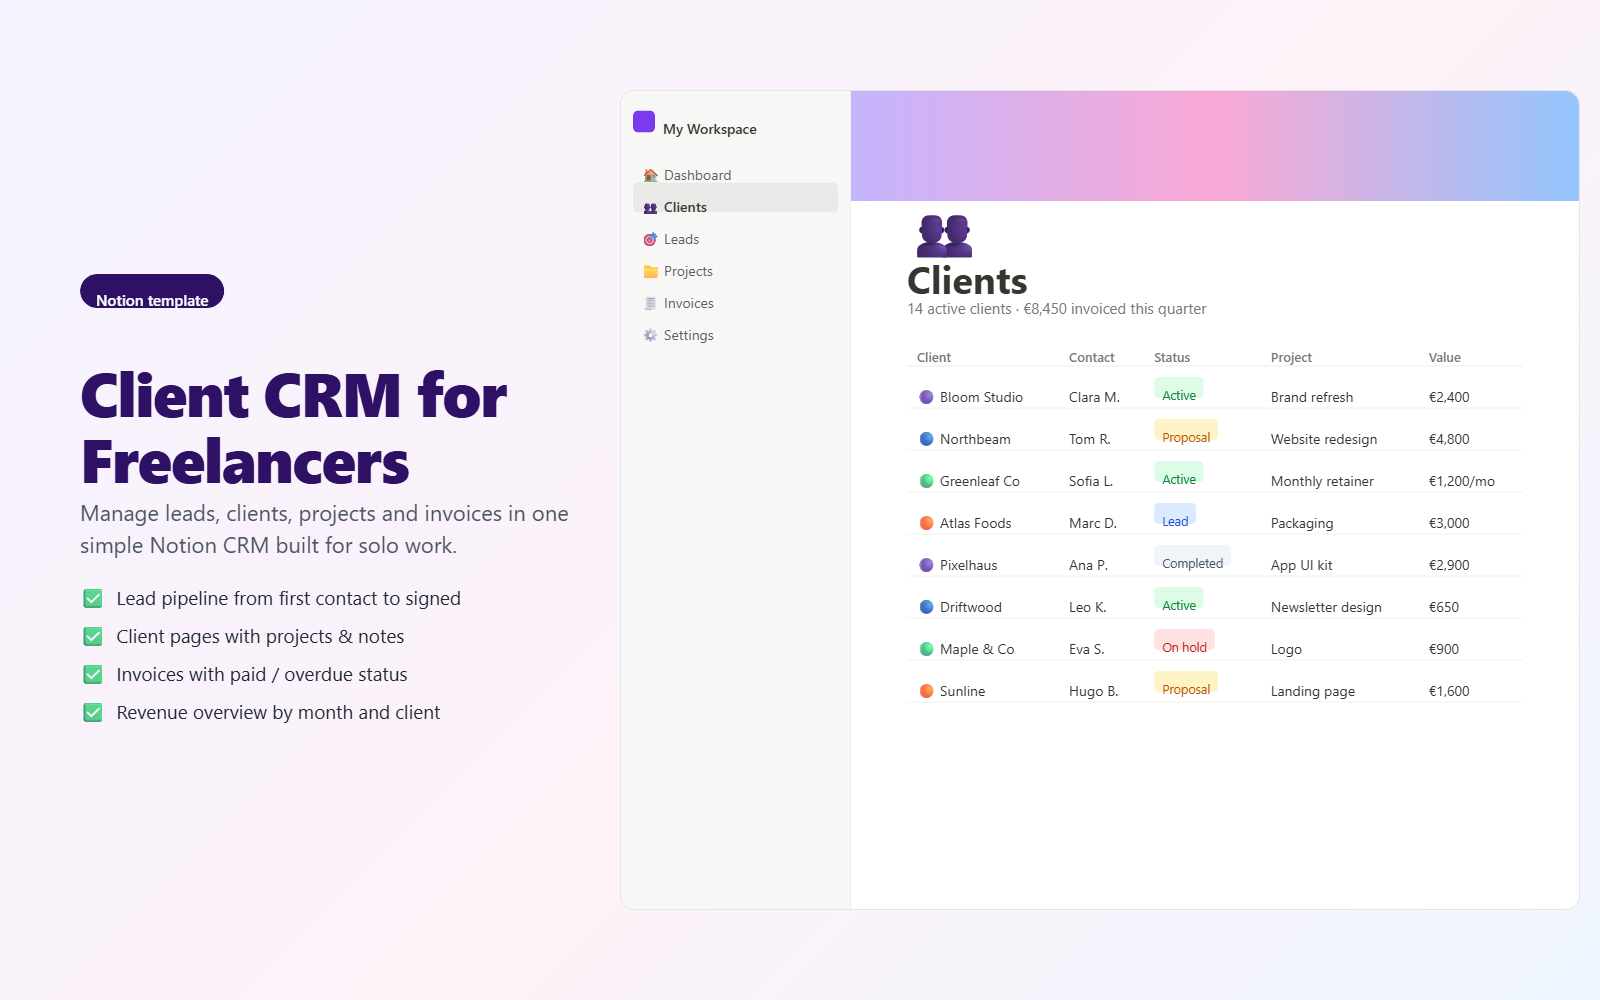This screenshot has width=1600, height=1000.
Task: Click Northbeam's Proposal status tag
Action: (x=1186, y=432)
